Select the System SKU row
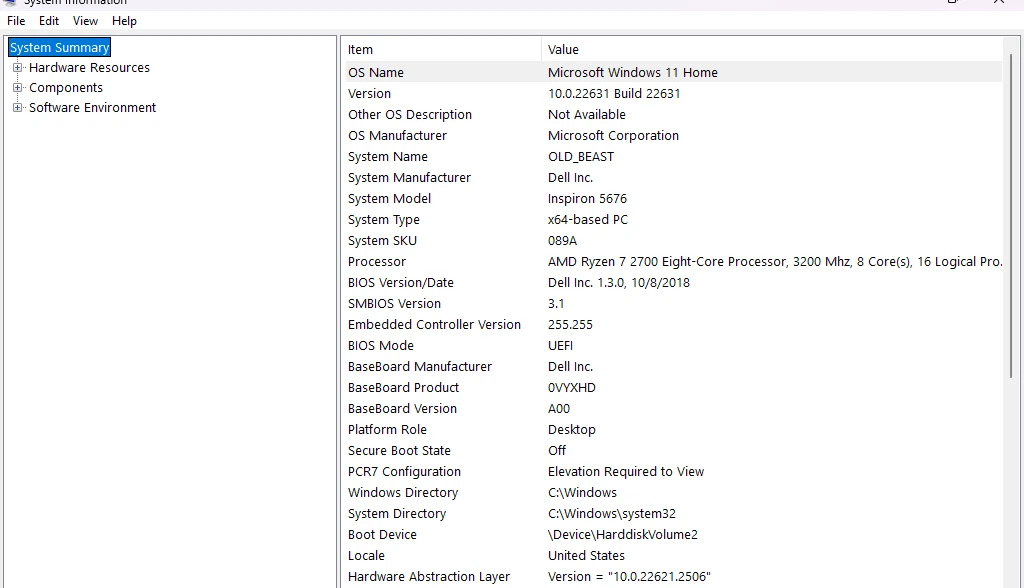The width and height of the screenshot is (1024, 588). pyautogui.click(x=673, y=240)
